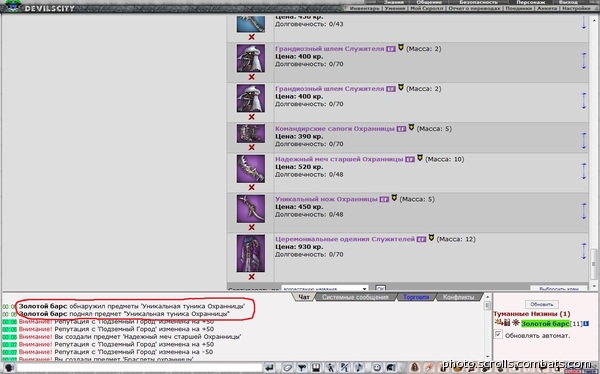Image resolution: width=600 pixels, height=374 pixels.
Task: Open Отчет о переводах submenu link
Action: pos(474,8)
